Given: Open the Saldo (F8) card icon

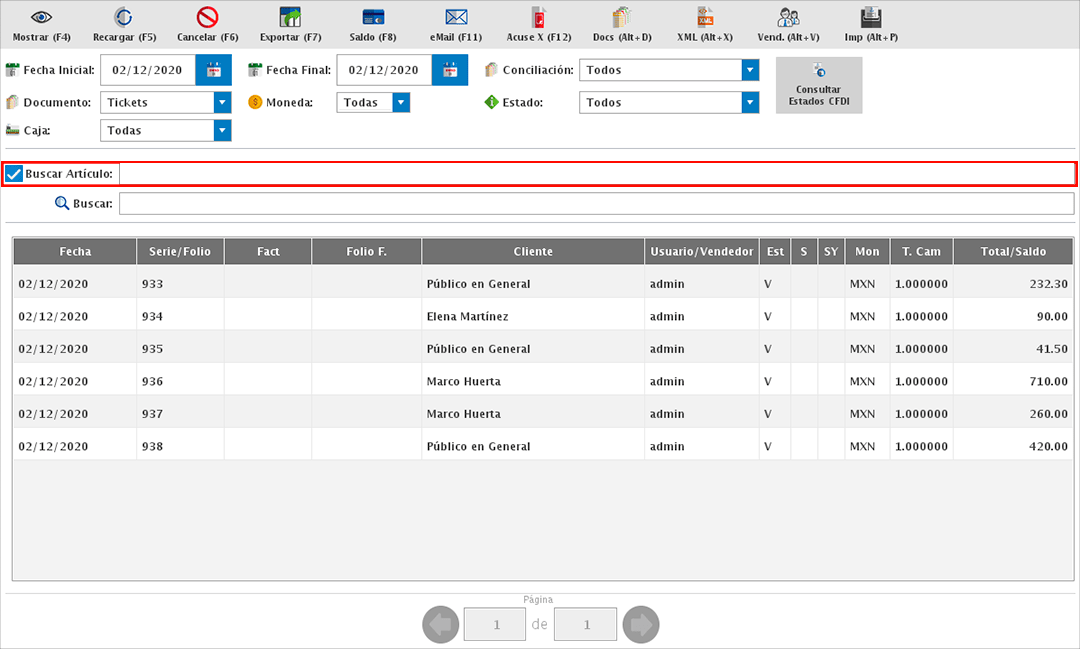Looking at the screenshot, I should coord(373,18).
